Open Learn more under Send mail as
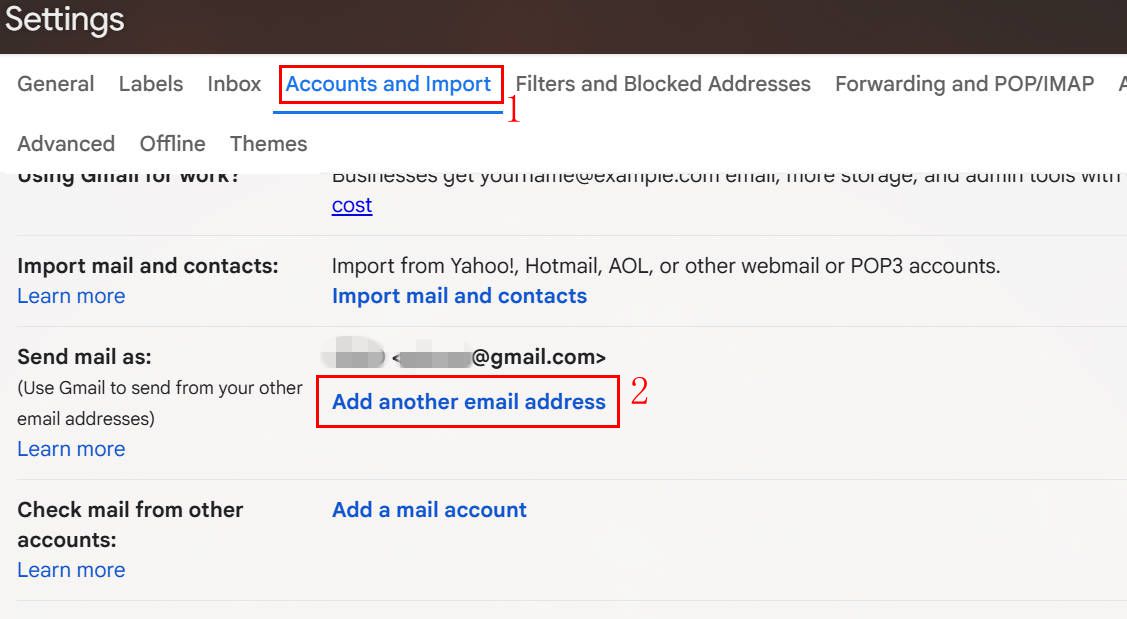The width and height of the screenshot is (1127, 619). (71, 449)
